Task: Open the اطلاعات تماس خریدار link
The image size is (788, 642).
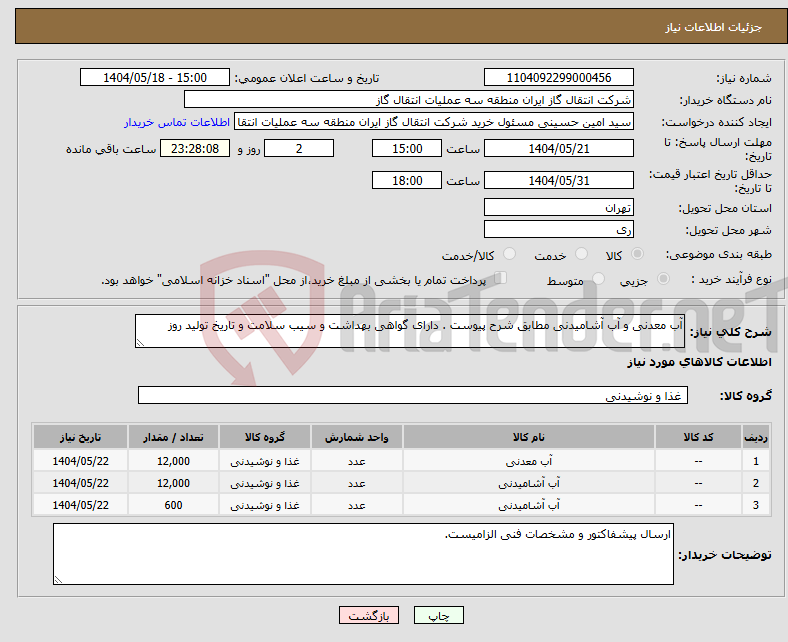Action: point(177,122)
